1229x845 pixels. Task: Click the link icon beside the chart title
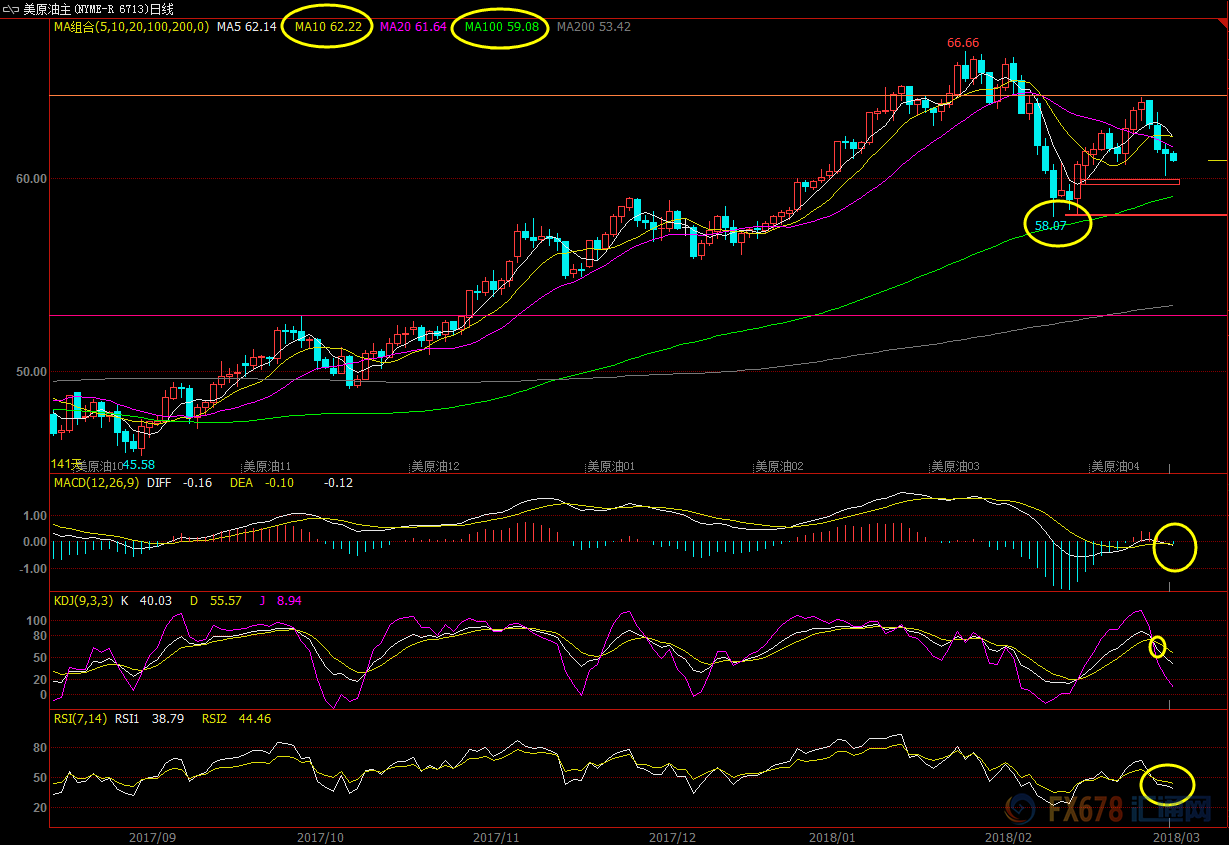(x=11, y=8)
